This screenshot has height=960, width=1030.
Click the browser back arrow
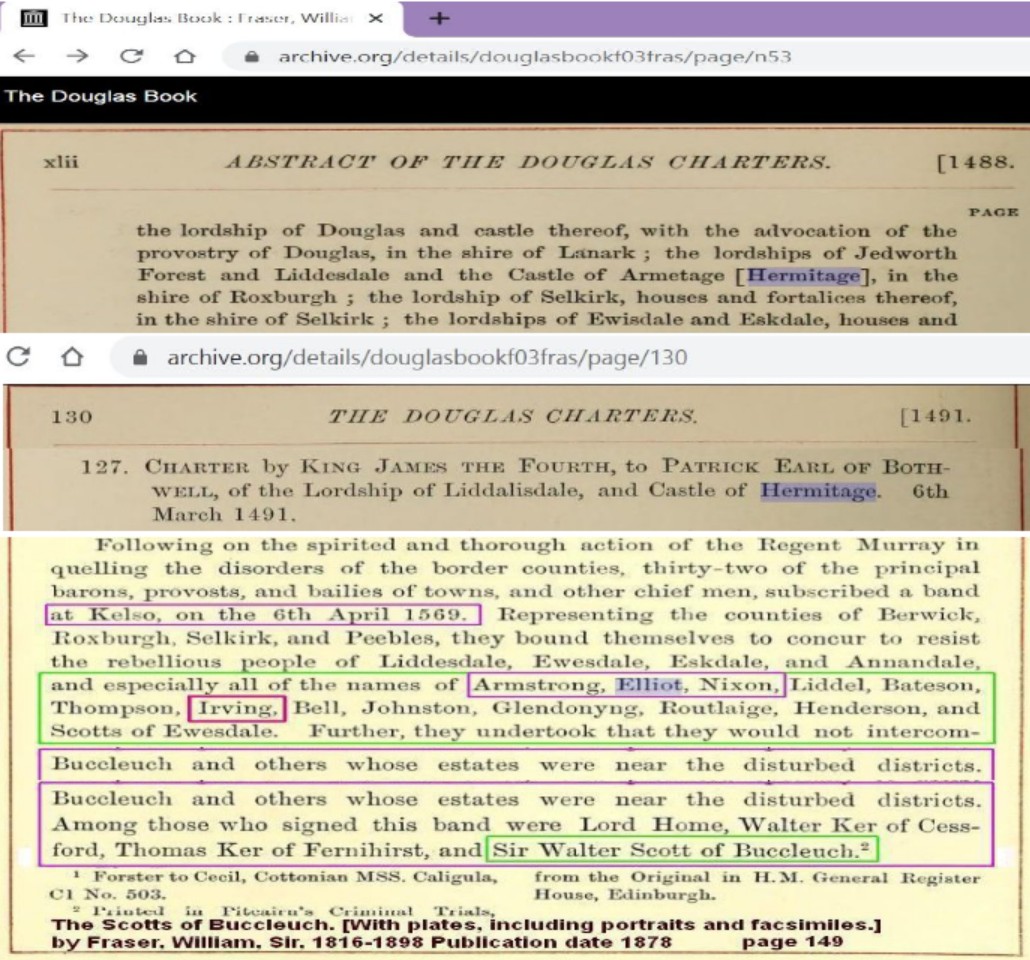click(24, 57)
